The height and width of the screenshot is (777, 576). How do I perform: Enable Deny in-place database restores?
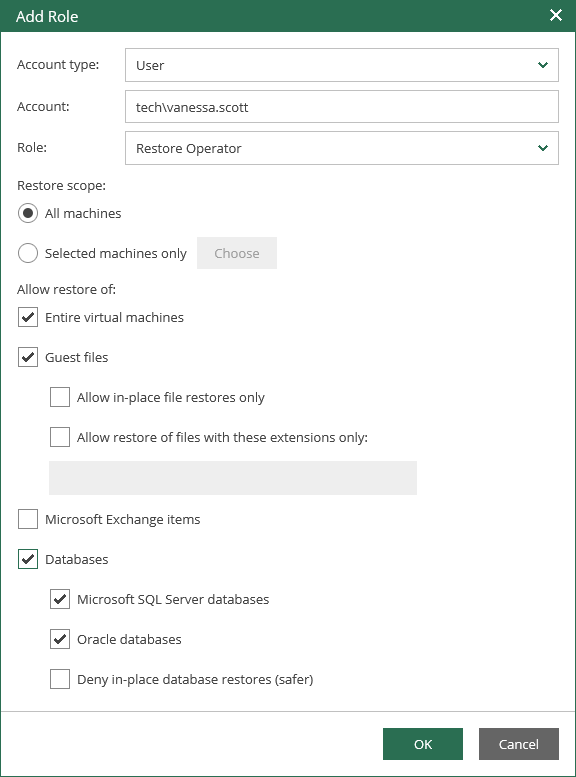[59, 679]
